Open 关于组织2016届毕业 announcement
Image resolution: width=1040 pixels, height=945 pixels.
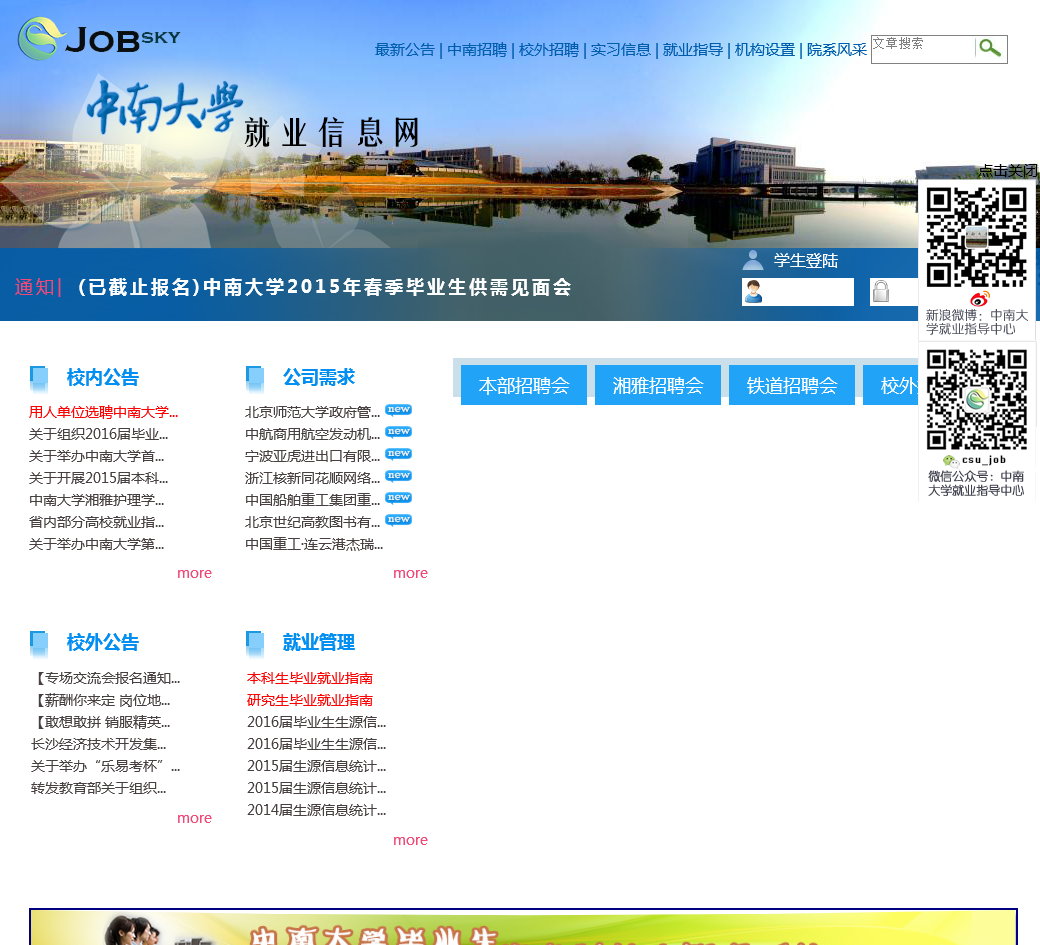coord(99,434)
